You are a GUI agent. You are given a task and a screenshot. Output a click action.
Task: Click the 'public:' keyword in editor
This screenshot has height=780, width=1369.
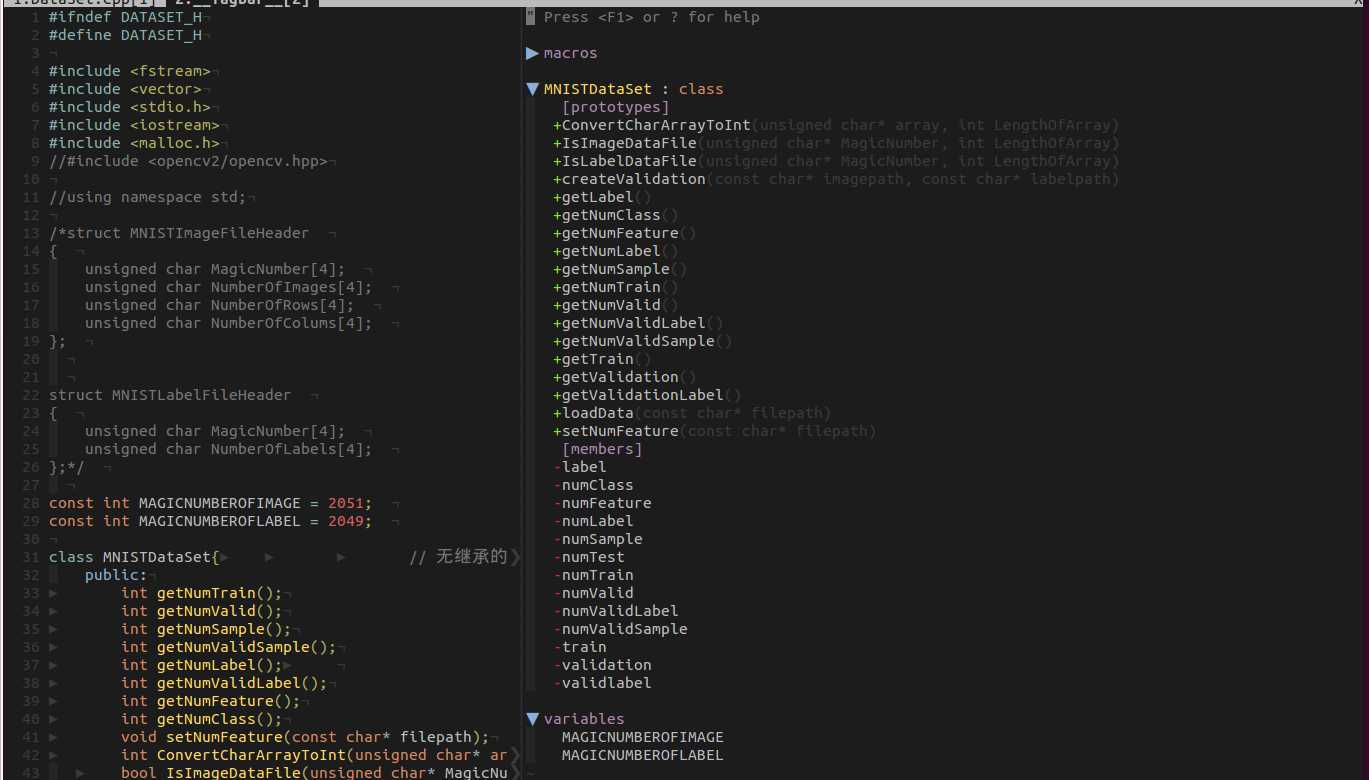point(116,575)
